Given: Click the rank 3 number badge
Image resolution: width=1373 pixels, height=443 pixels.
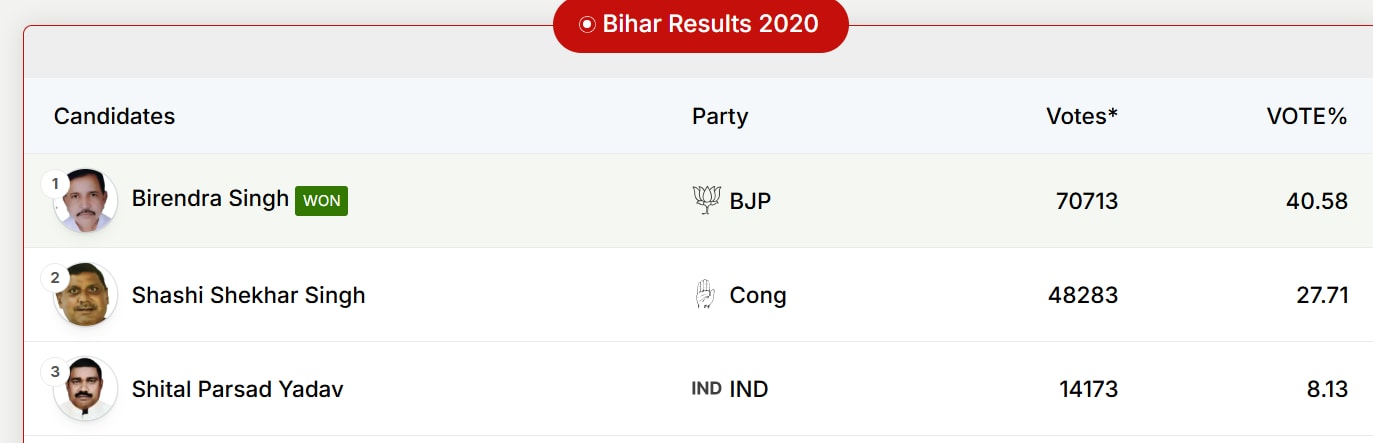Looking at the screenshot, I should (54, 371).
